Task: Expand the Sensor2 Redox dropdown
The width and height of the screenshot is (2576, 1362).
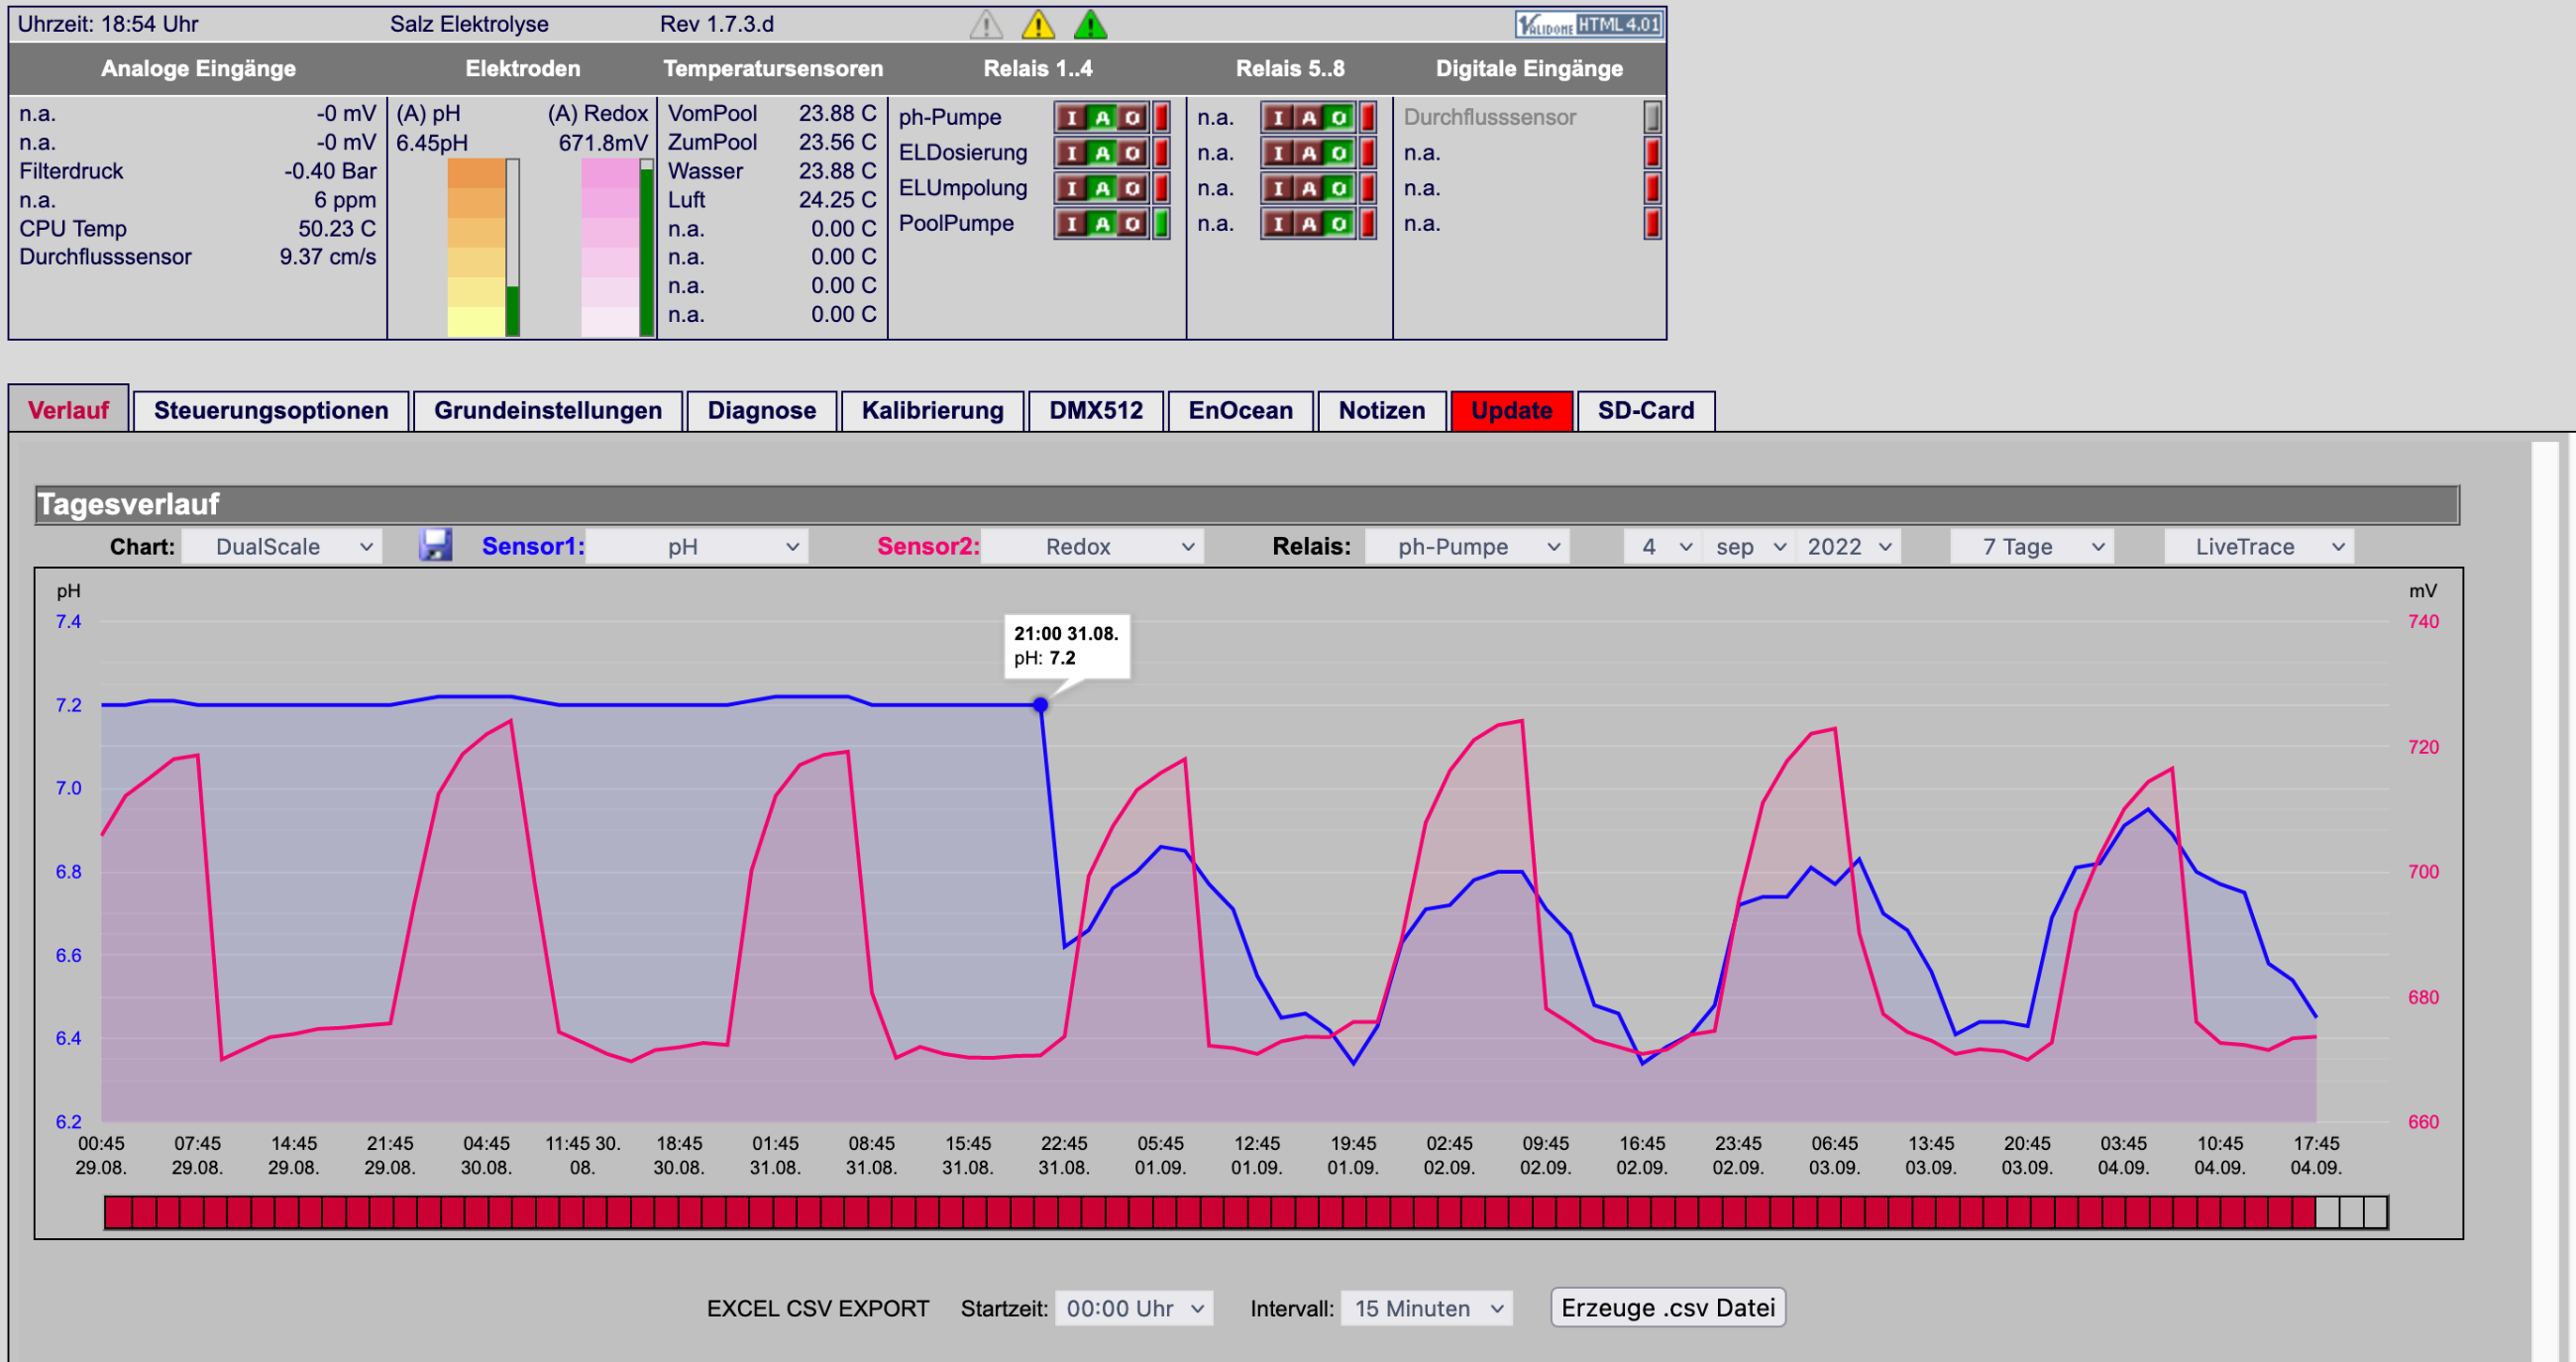Action: [x=1092, y=547]
